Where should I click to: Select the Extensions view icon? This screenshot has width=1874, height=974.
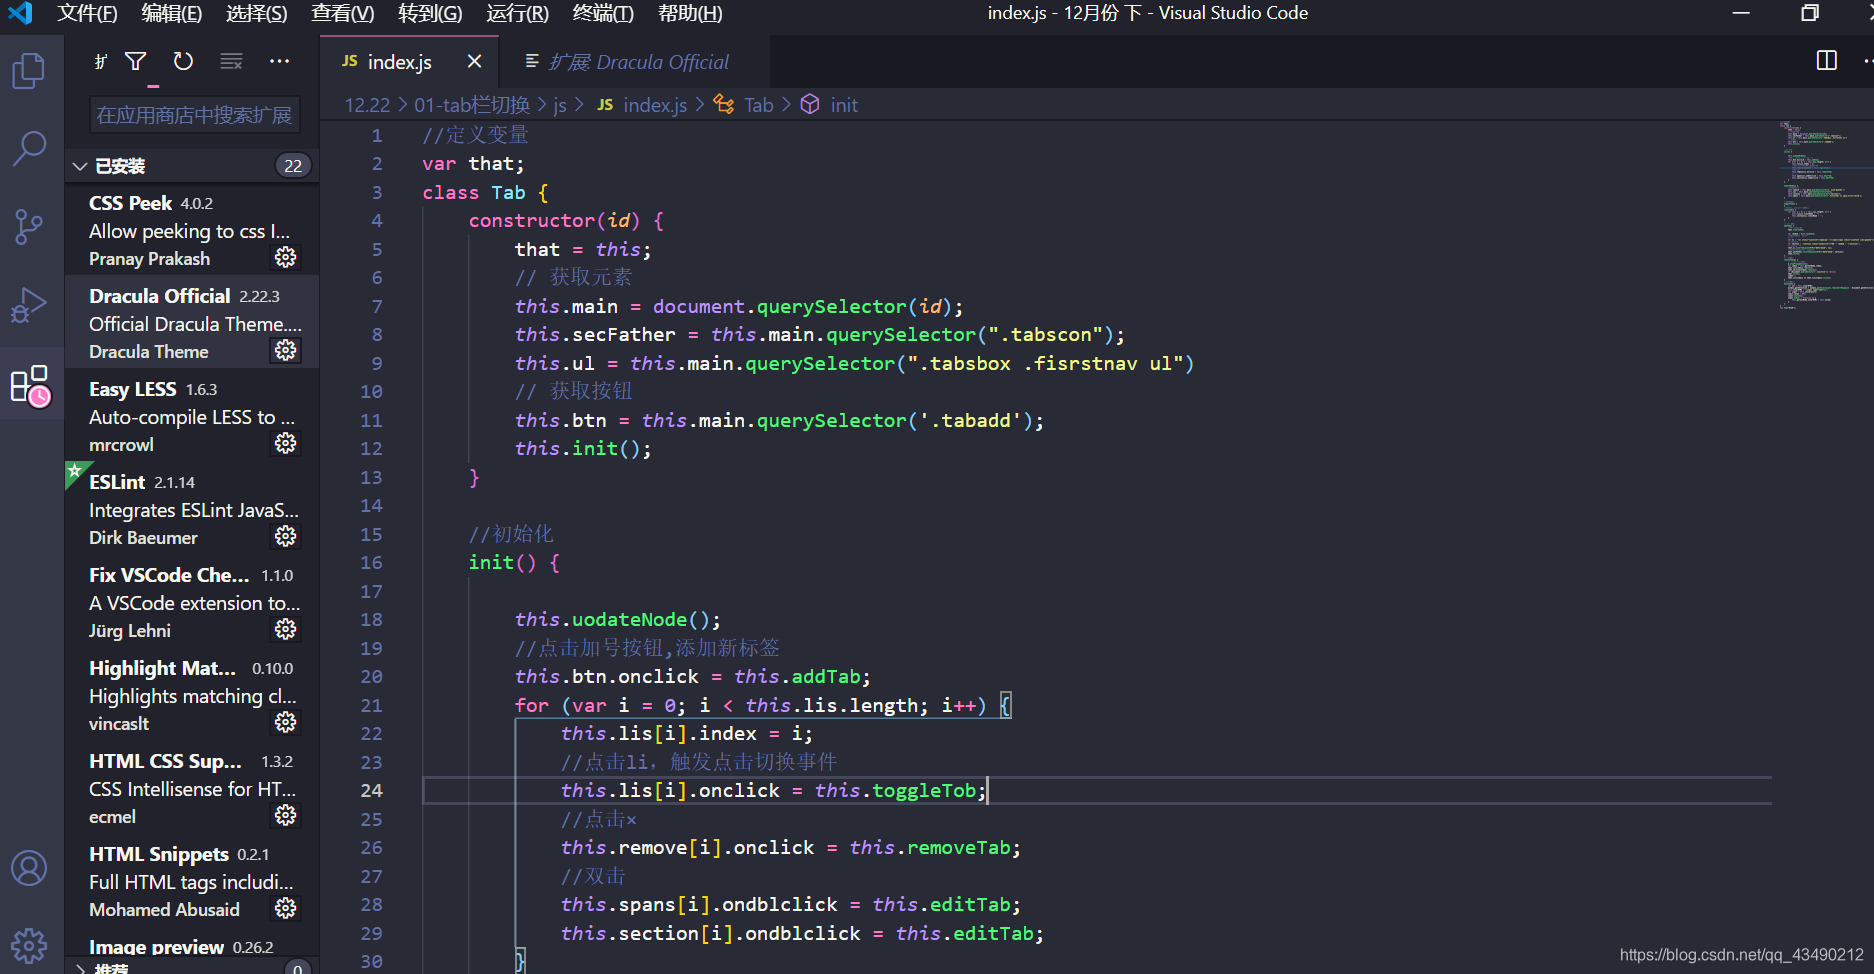pyautogui.click(x=29, y=385)
